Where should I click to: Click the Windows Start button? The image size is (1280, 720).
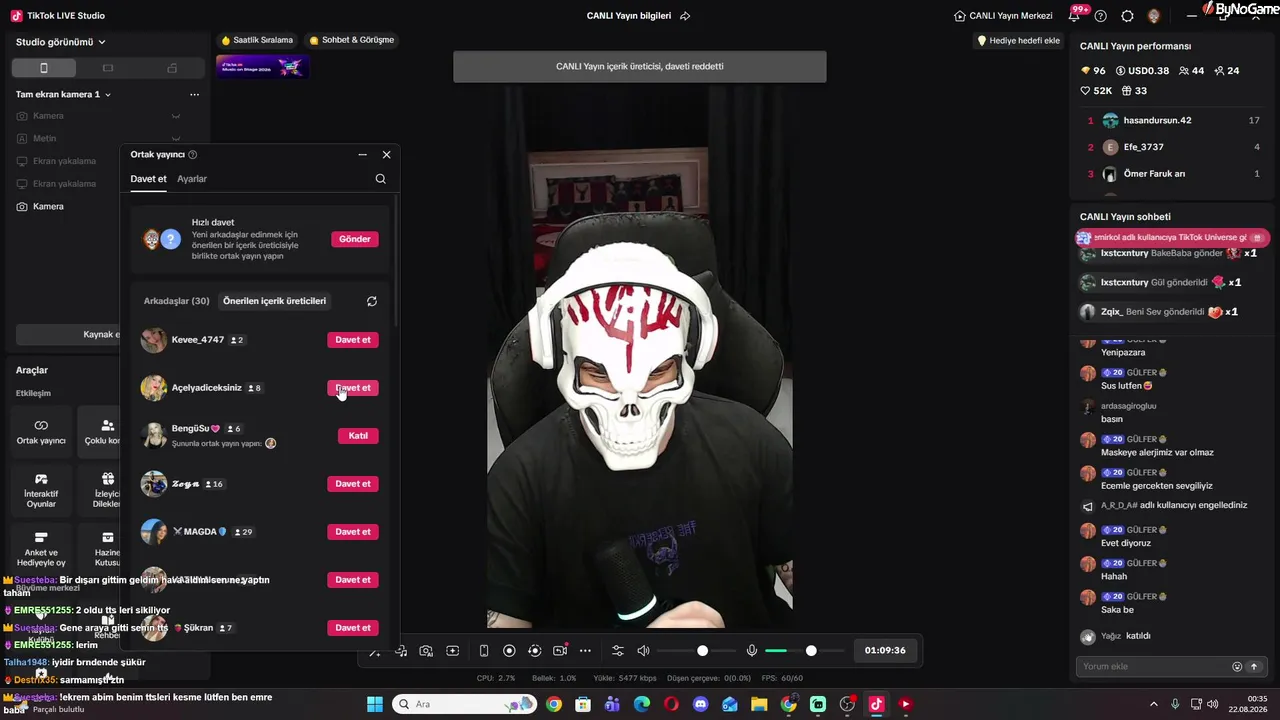[x=375, y=704]
